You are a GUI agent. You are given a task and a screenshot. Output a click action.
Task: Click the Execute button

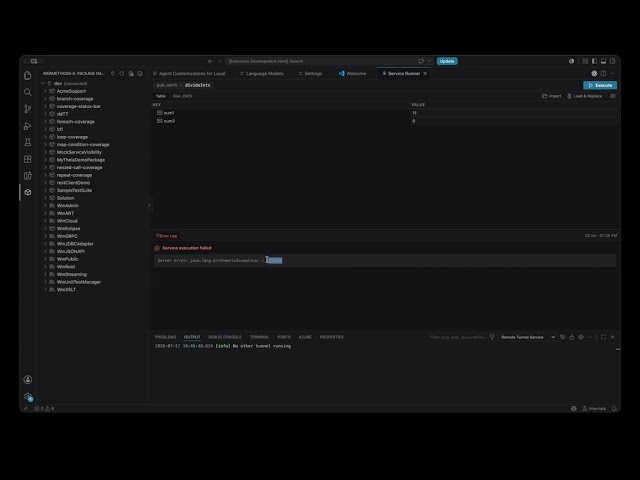coord(600,85)
